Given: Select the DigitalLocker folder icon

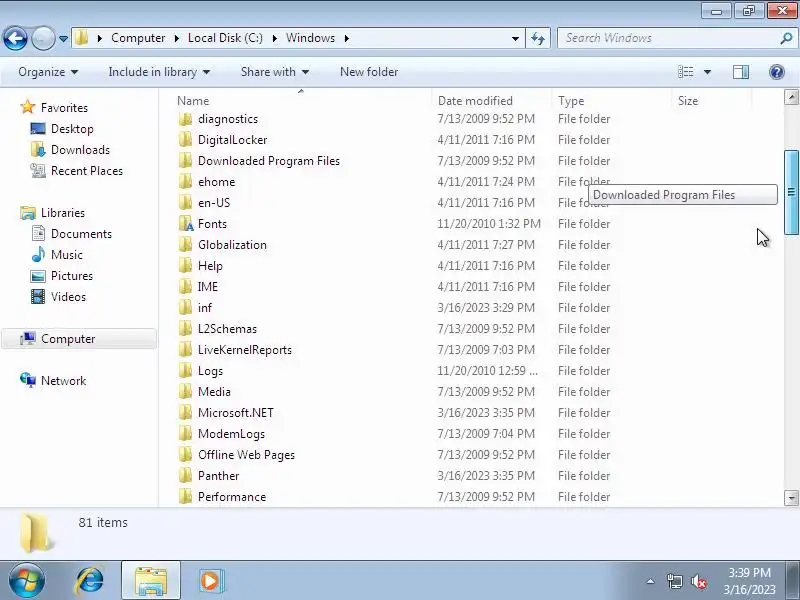Looking at the screenshot, I should point(186,140).
